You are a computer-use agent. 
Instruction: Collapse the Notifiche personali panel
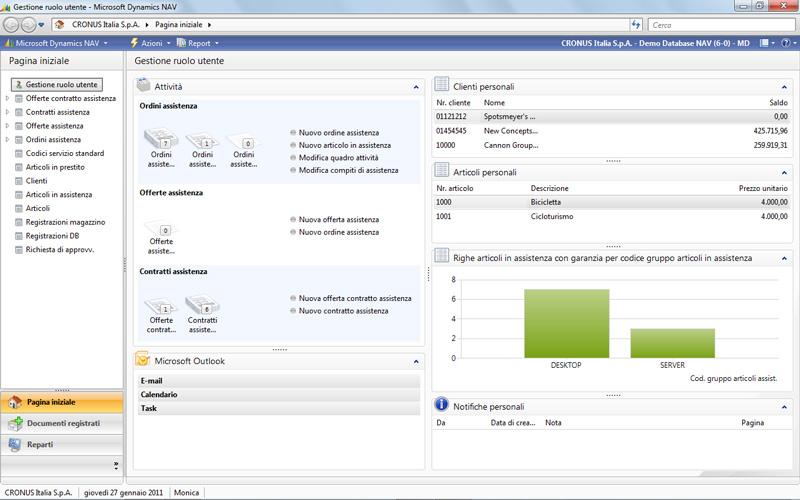[784, 408]
